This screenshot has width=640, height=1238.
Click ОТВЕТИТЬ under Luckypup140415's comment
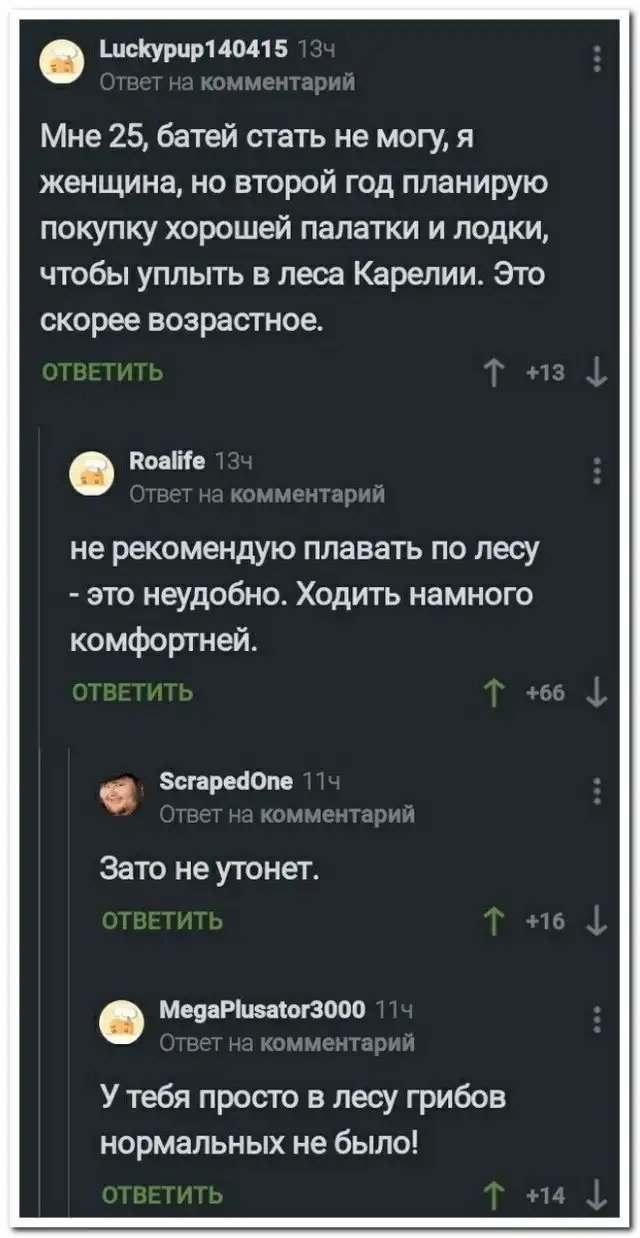coord(103,374)
